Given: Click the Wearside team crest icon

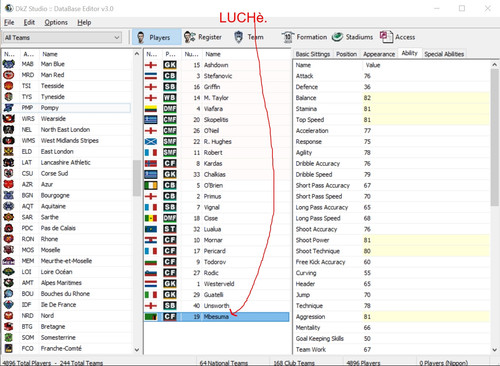Looking at the screenshot, I should coord(9,119).
